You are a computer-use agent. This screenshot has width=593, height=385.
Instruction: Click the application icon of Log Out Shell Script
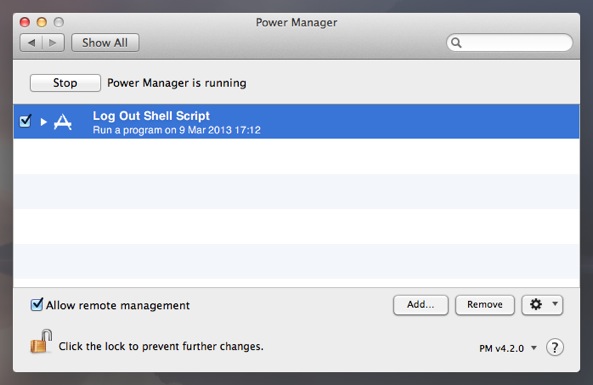coord(63,122)
